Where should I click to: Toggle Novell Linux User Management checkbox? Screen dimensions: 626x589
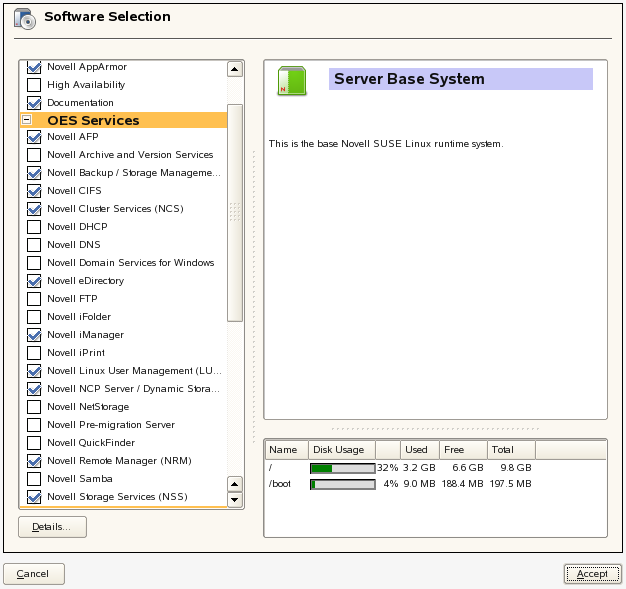(34, 371)
